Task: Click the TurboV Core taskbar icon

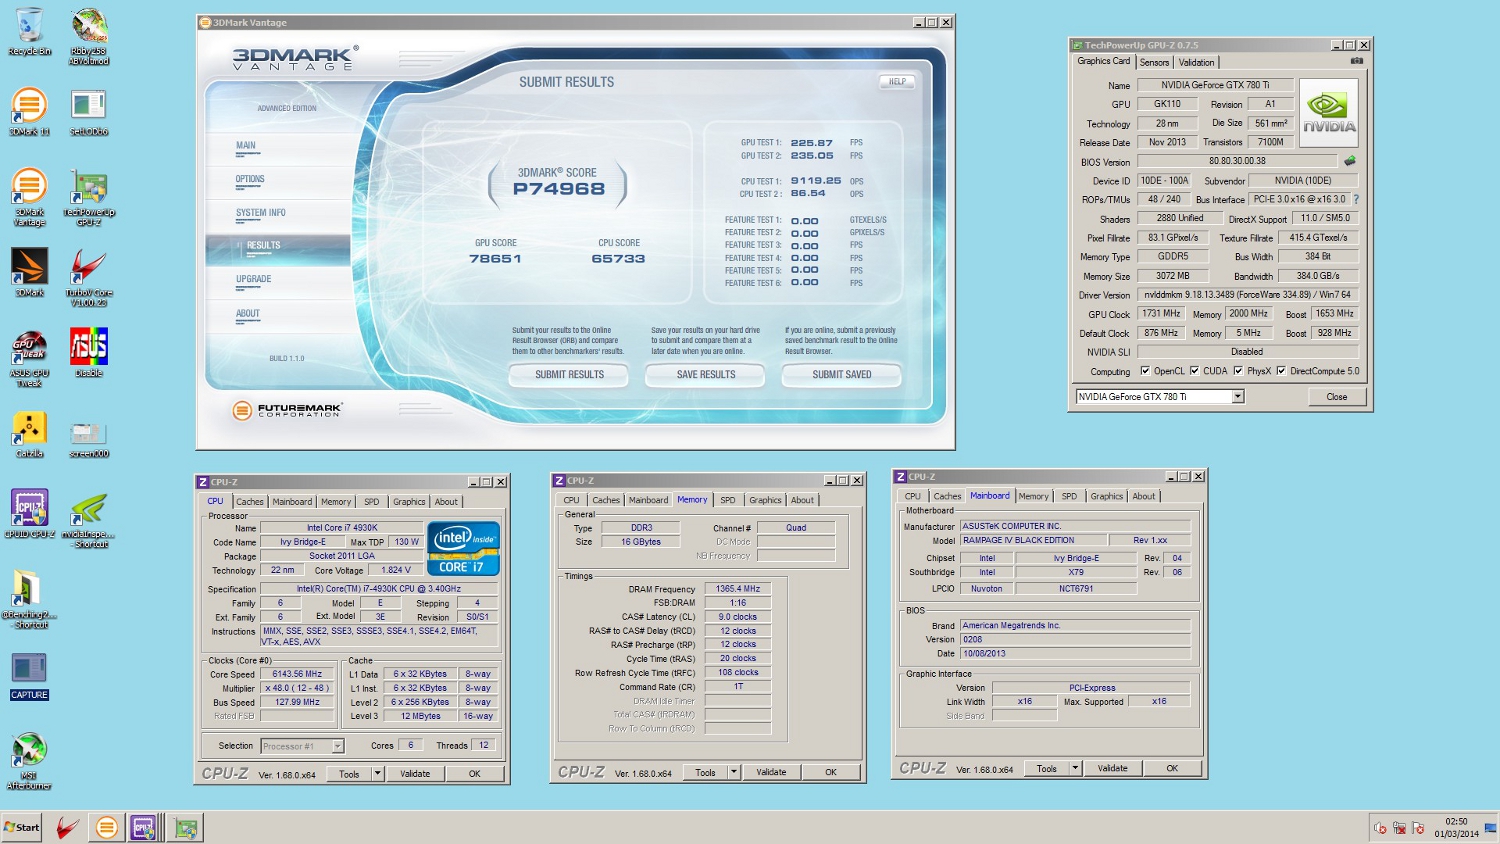Action: [x=68, y=827]
